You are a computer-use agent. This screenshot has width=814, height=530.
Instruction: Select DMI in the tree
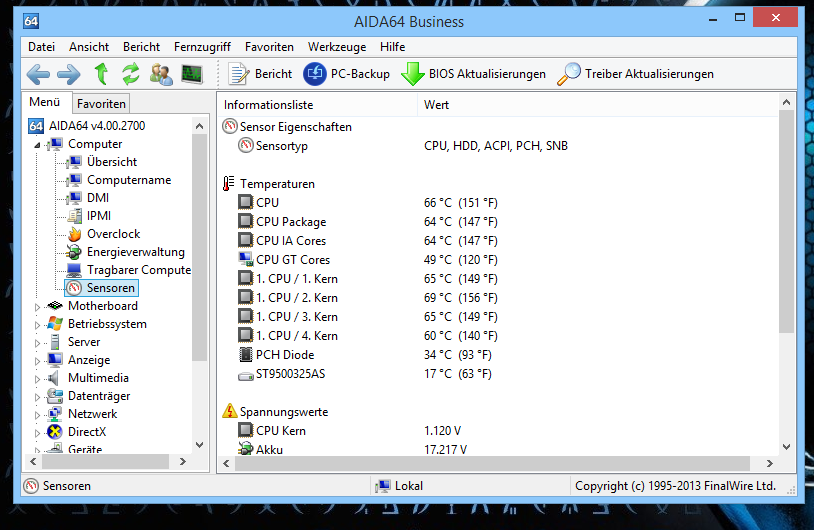click(98, 198)
